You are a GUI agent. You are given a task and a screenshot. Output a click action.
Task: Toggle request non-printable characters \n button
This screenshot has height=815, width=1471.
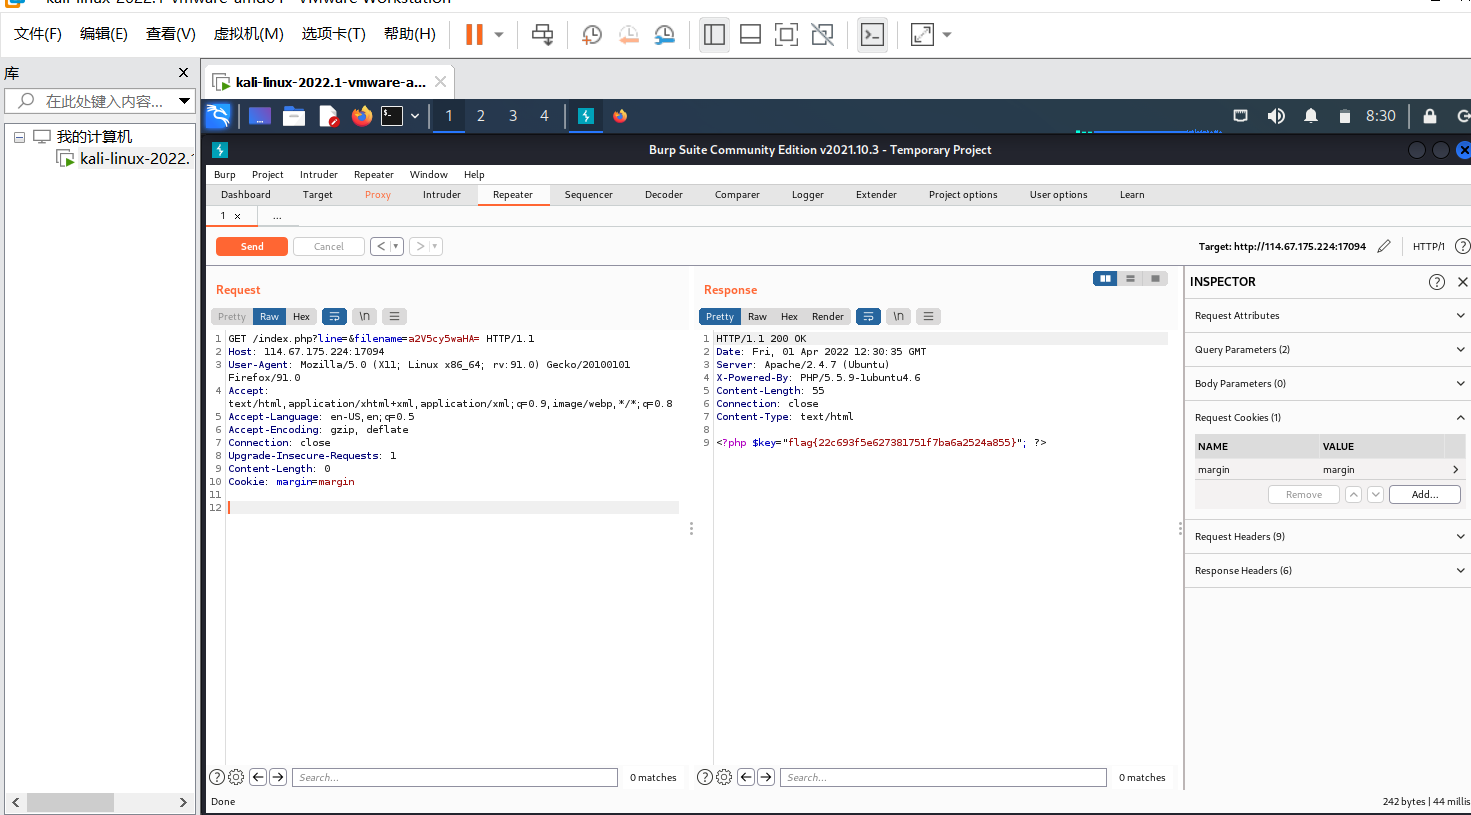tap(365, 316)
